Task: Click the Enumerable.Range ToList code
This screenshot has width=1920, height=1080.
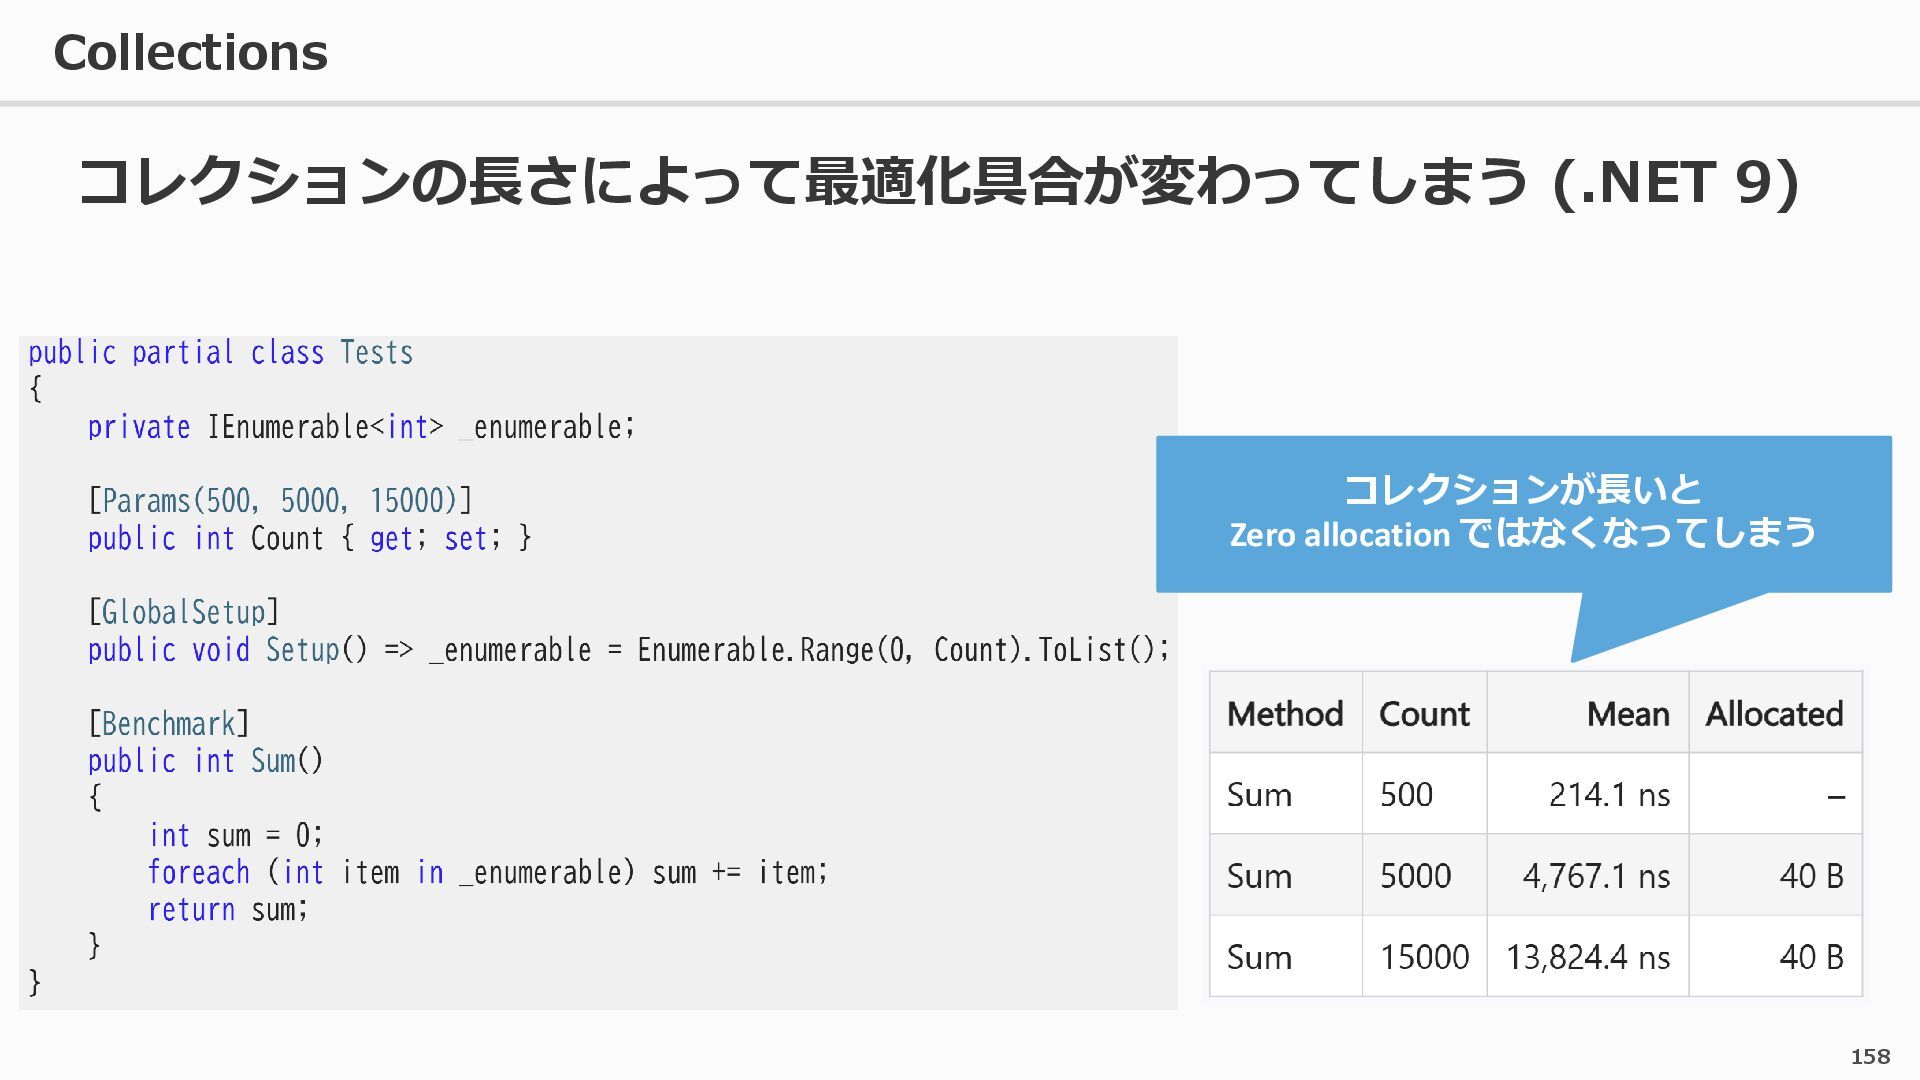Action: click(902, 650)
